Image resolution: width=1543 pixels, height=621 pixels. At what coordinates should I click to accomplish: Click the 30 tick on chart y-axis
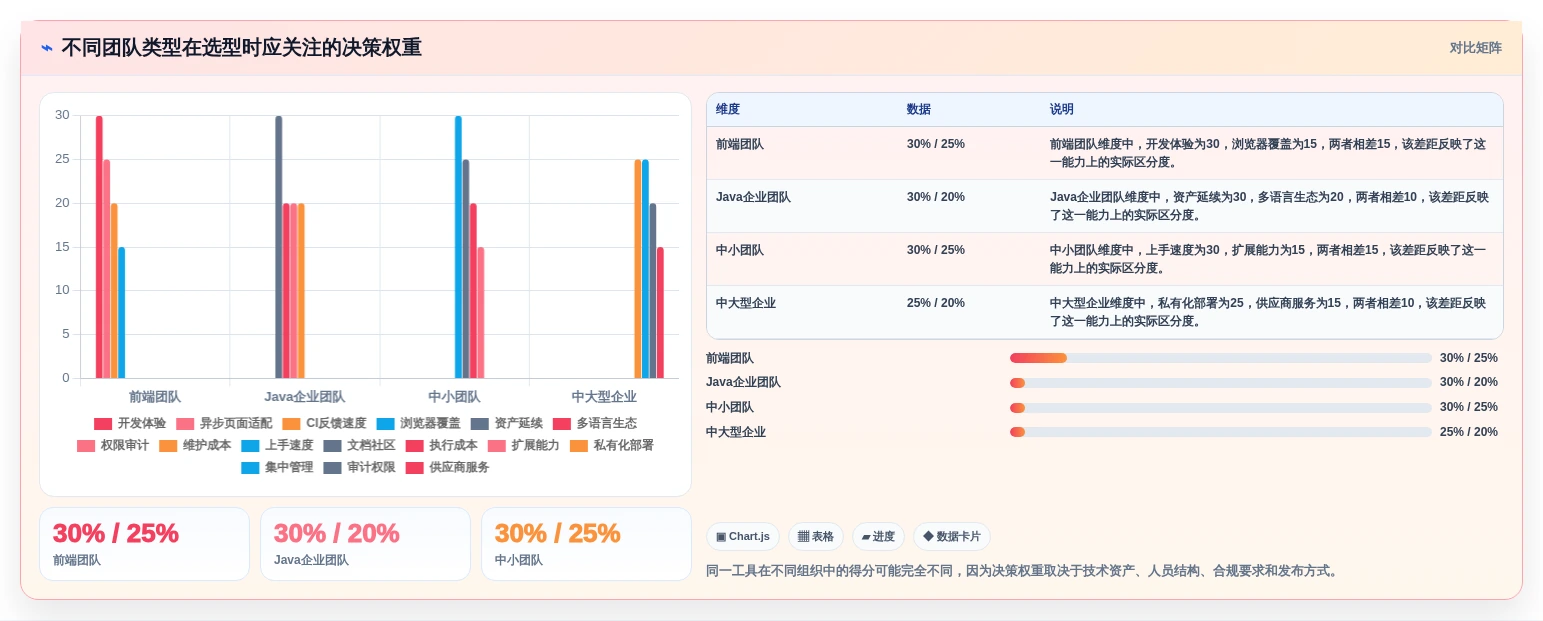click(62, 115)
